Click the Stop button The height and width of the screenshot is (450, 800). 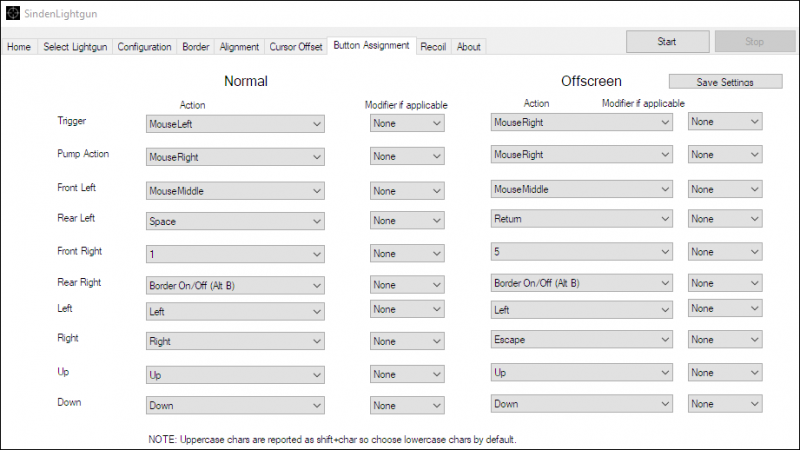[755, 41]
